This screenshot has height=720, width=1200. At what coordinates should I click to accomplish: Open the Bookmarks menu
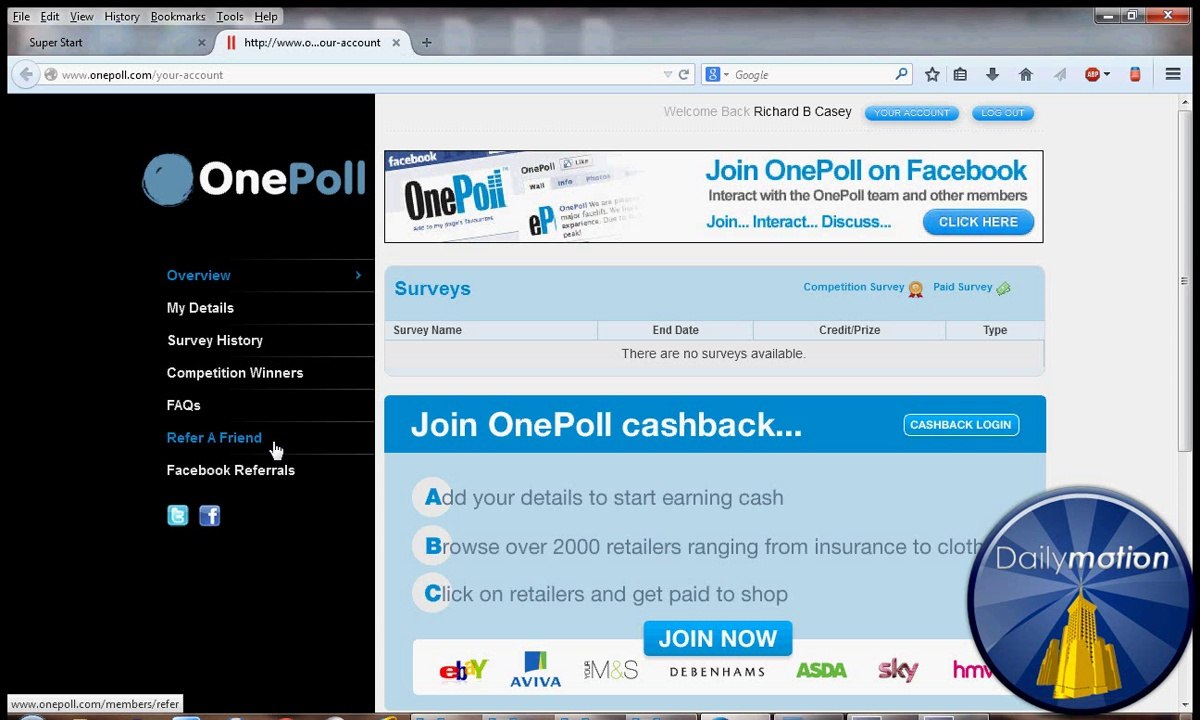pos(178,16)
